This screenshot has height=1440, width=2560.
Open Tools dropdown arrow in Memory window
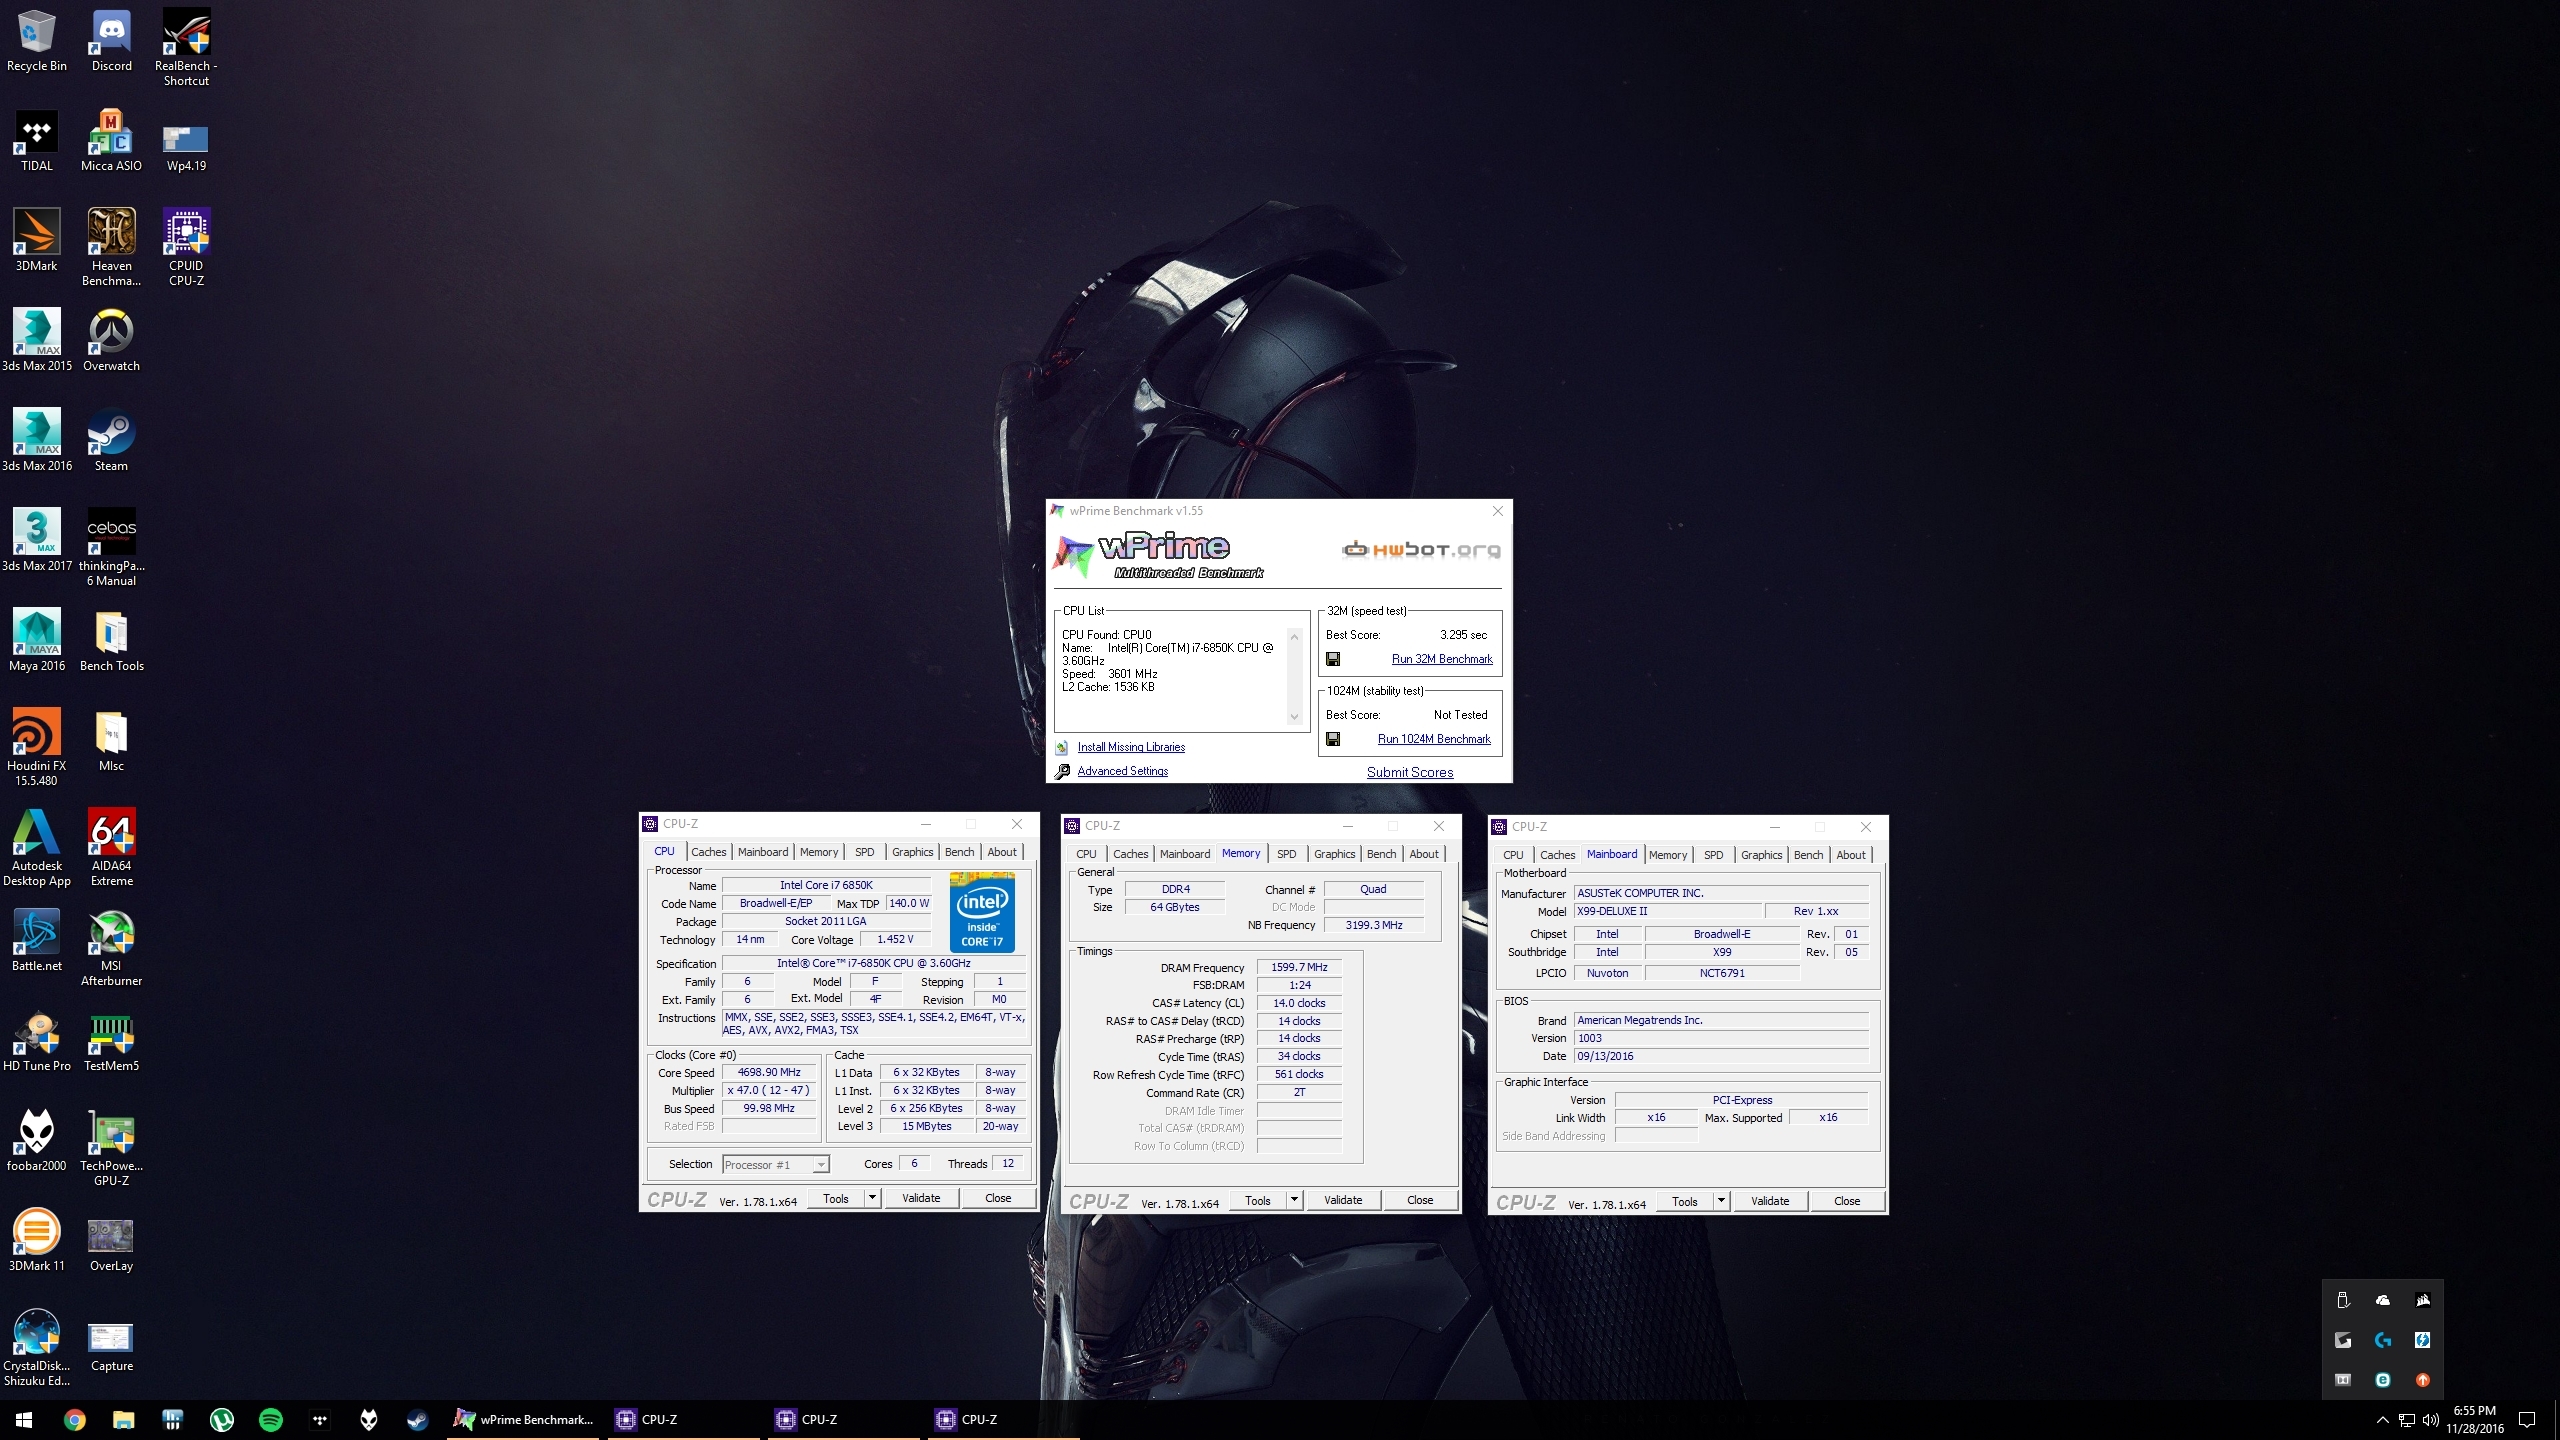[1294, 1200]
